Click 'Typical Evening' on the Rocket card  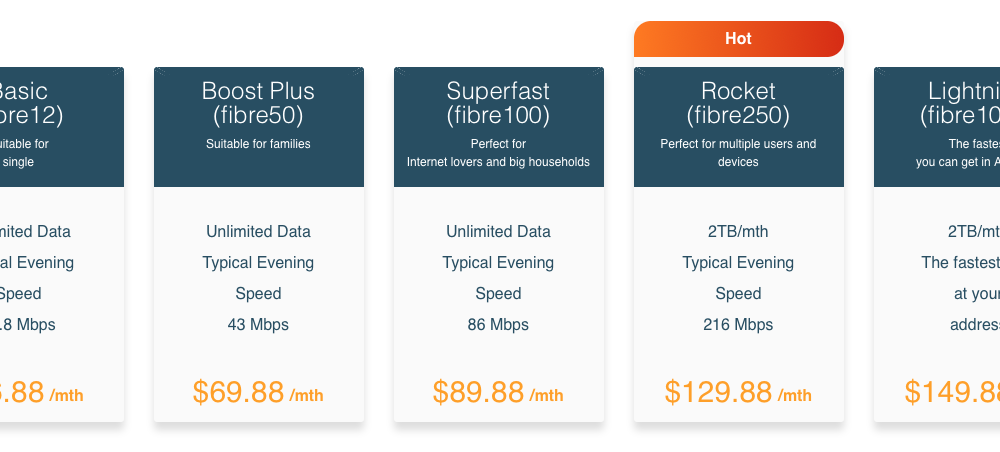[x=739, y=263]
